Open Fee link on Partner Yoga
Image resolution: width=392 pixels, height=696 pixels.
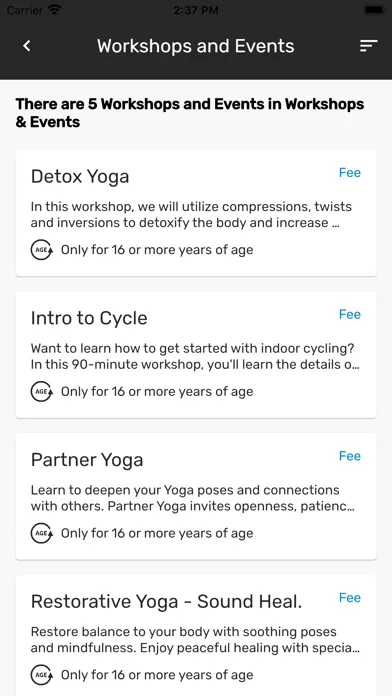click(x=350, y=456)
